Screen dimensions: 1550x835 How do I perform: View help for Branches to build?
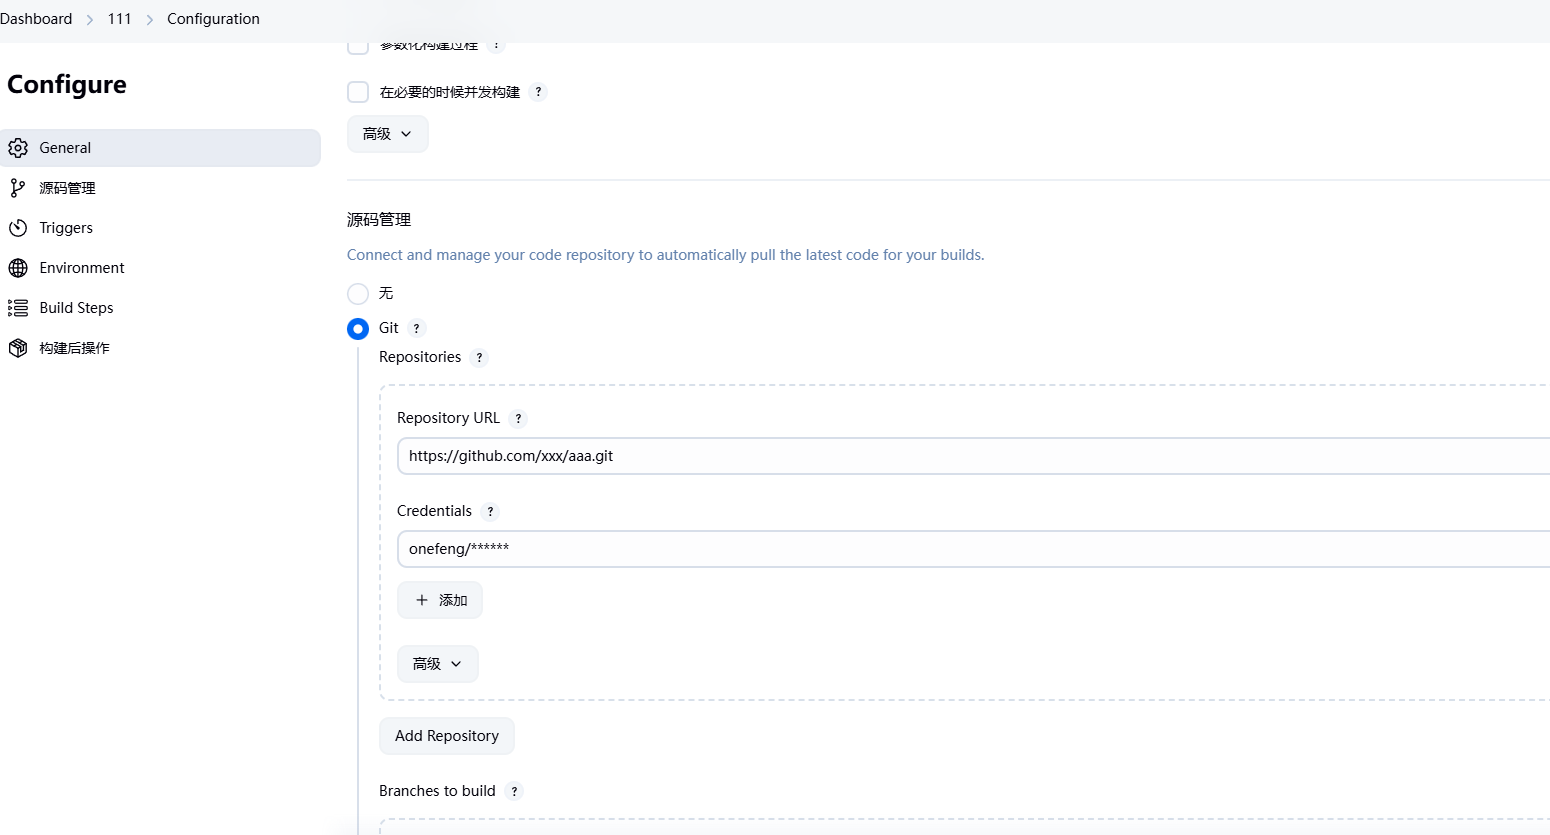514,791
